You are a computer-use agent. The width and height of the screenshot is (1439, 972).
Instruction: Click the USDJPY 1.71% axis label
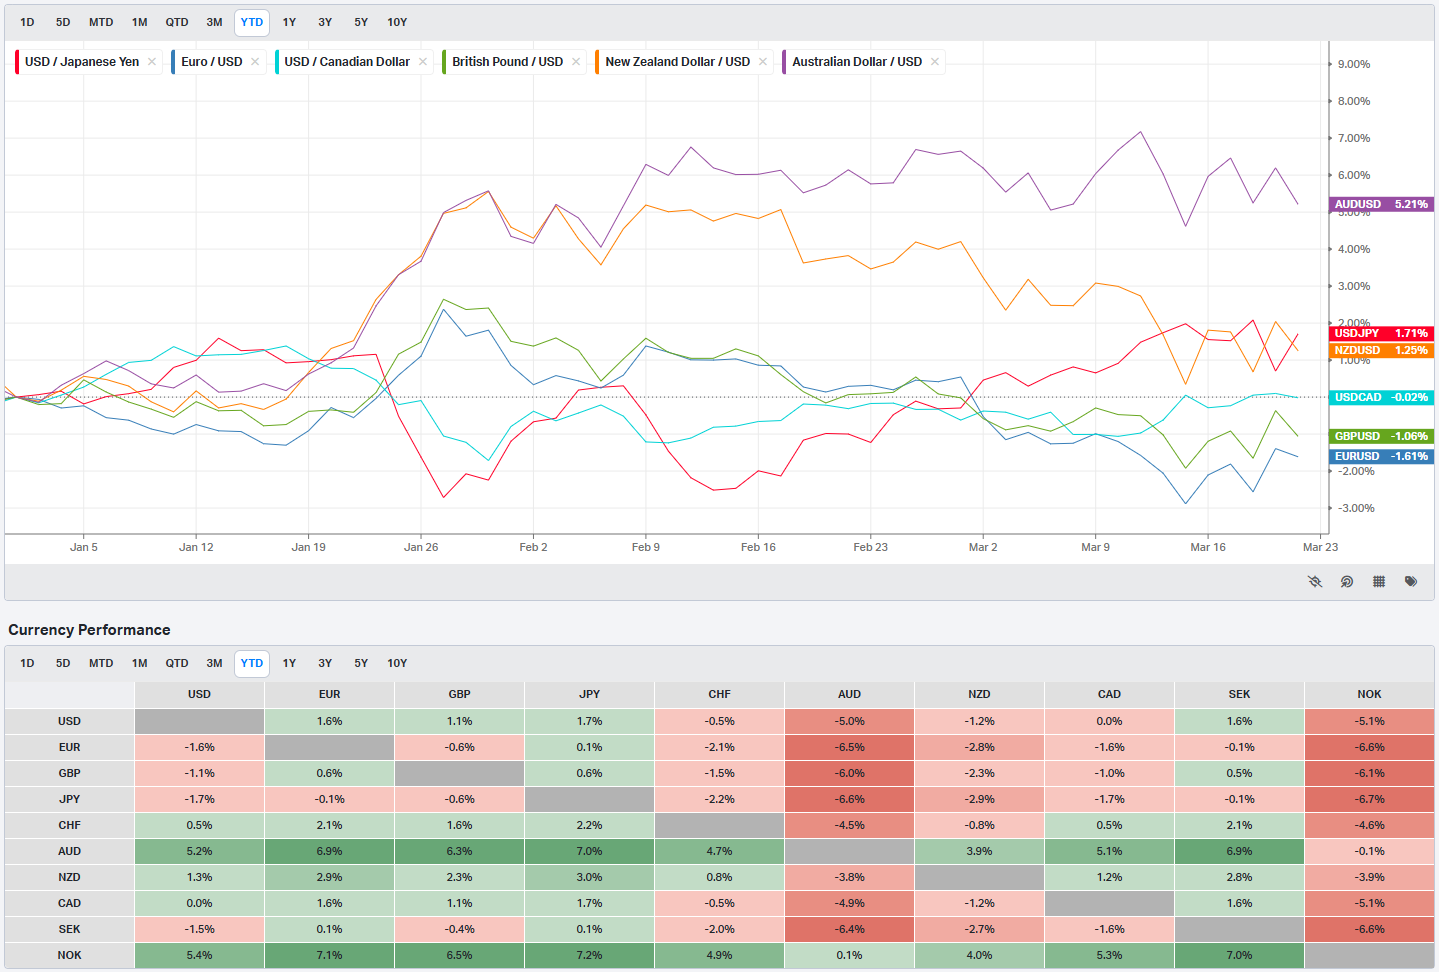click(1381, 333)
